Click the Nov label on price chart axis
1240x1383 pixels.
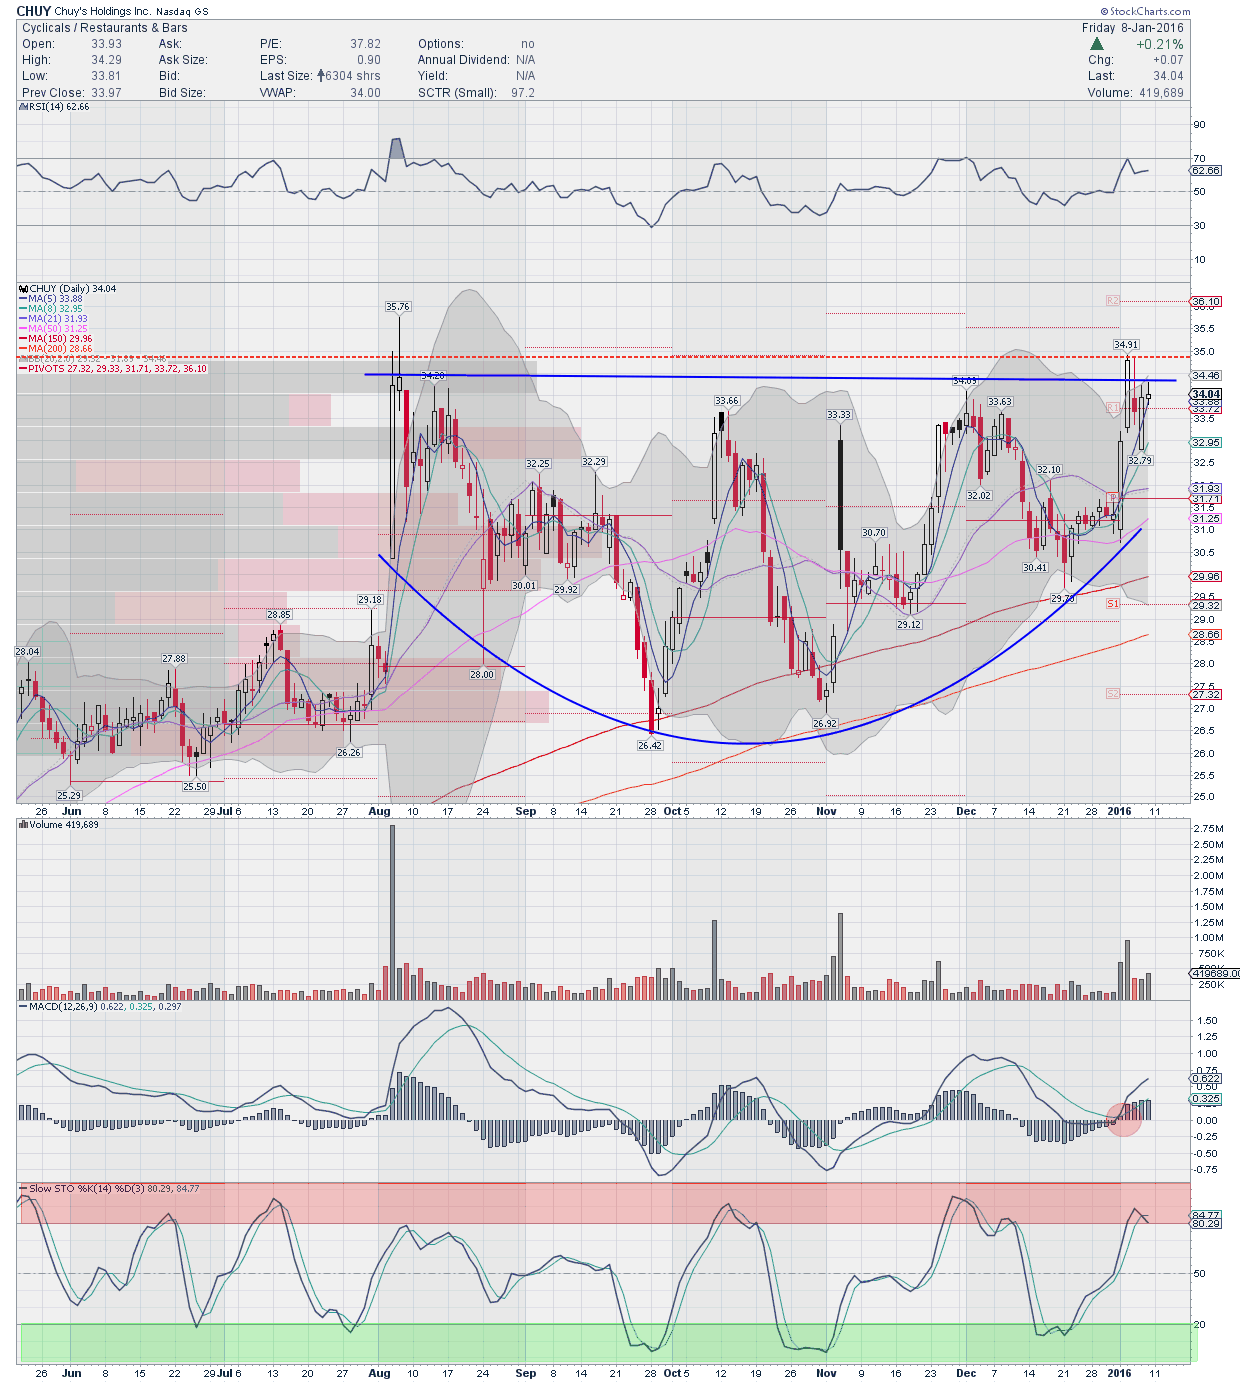point(826,811)
